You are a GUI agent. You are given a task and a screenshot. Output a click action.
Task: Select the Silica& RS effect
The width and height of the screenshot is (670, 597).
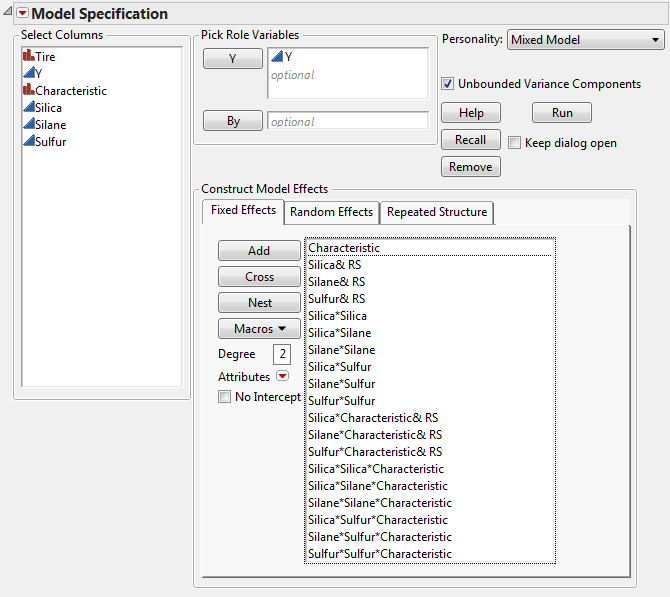[430, 265]
